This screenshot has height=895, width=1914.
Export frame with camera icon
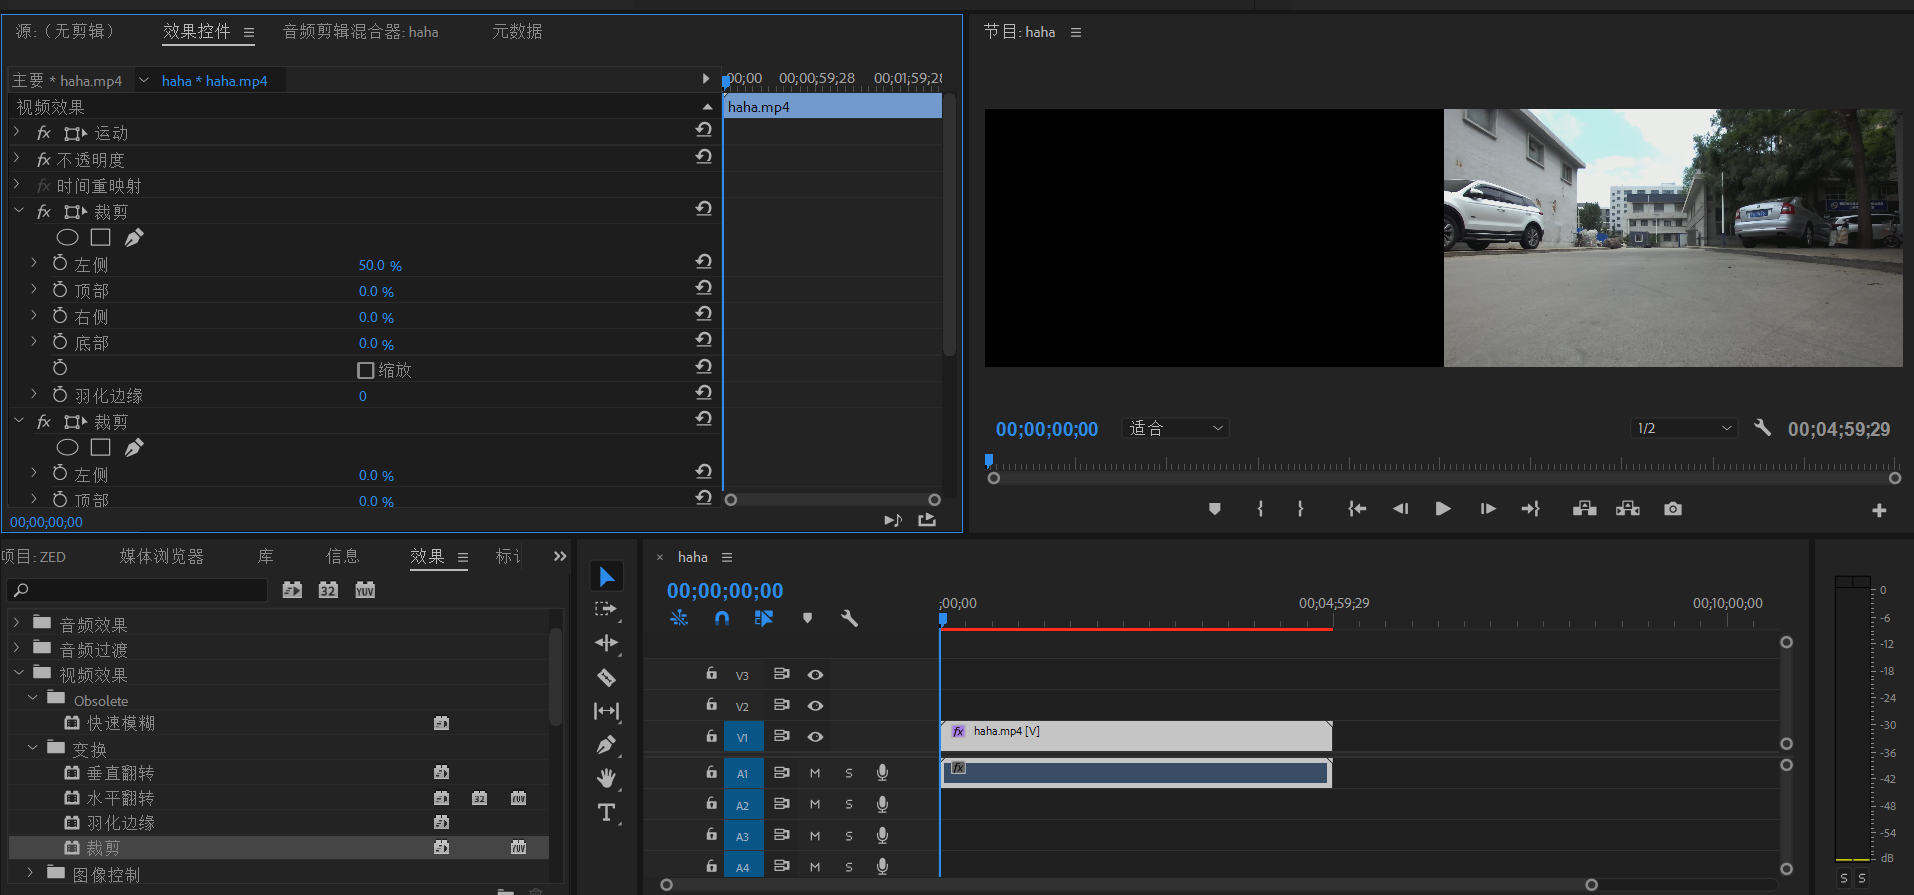tap(1673, 509)
